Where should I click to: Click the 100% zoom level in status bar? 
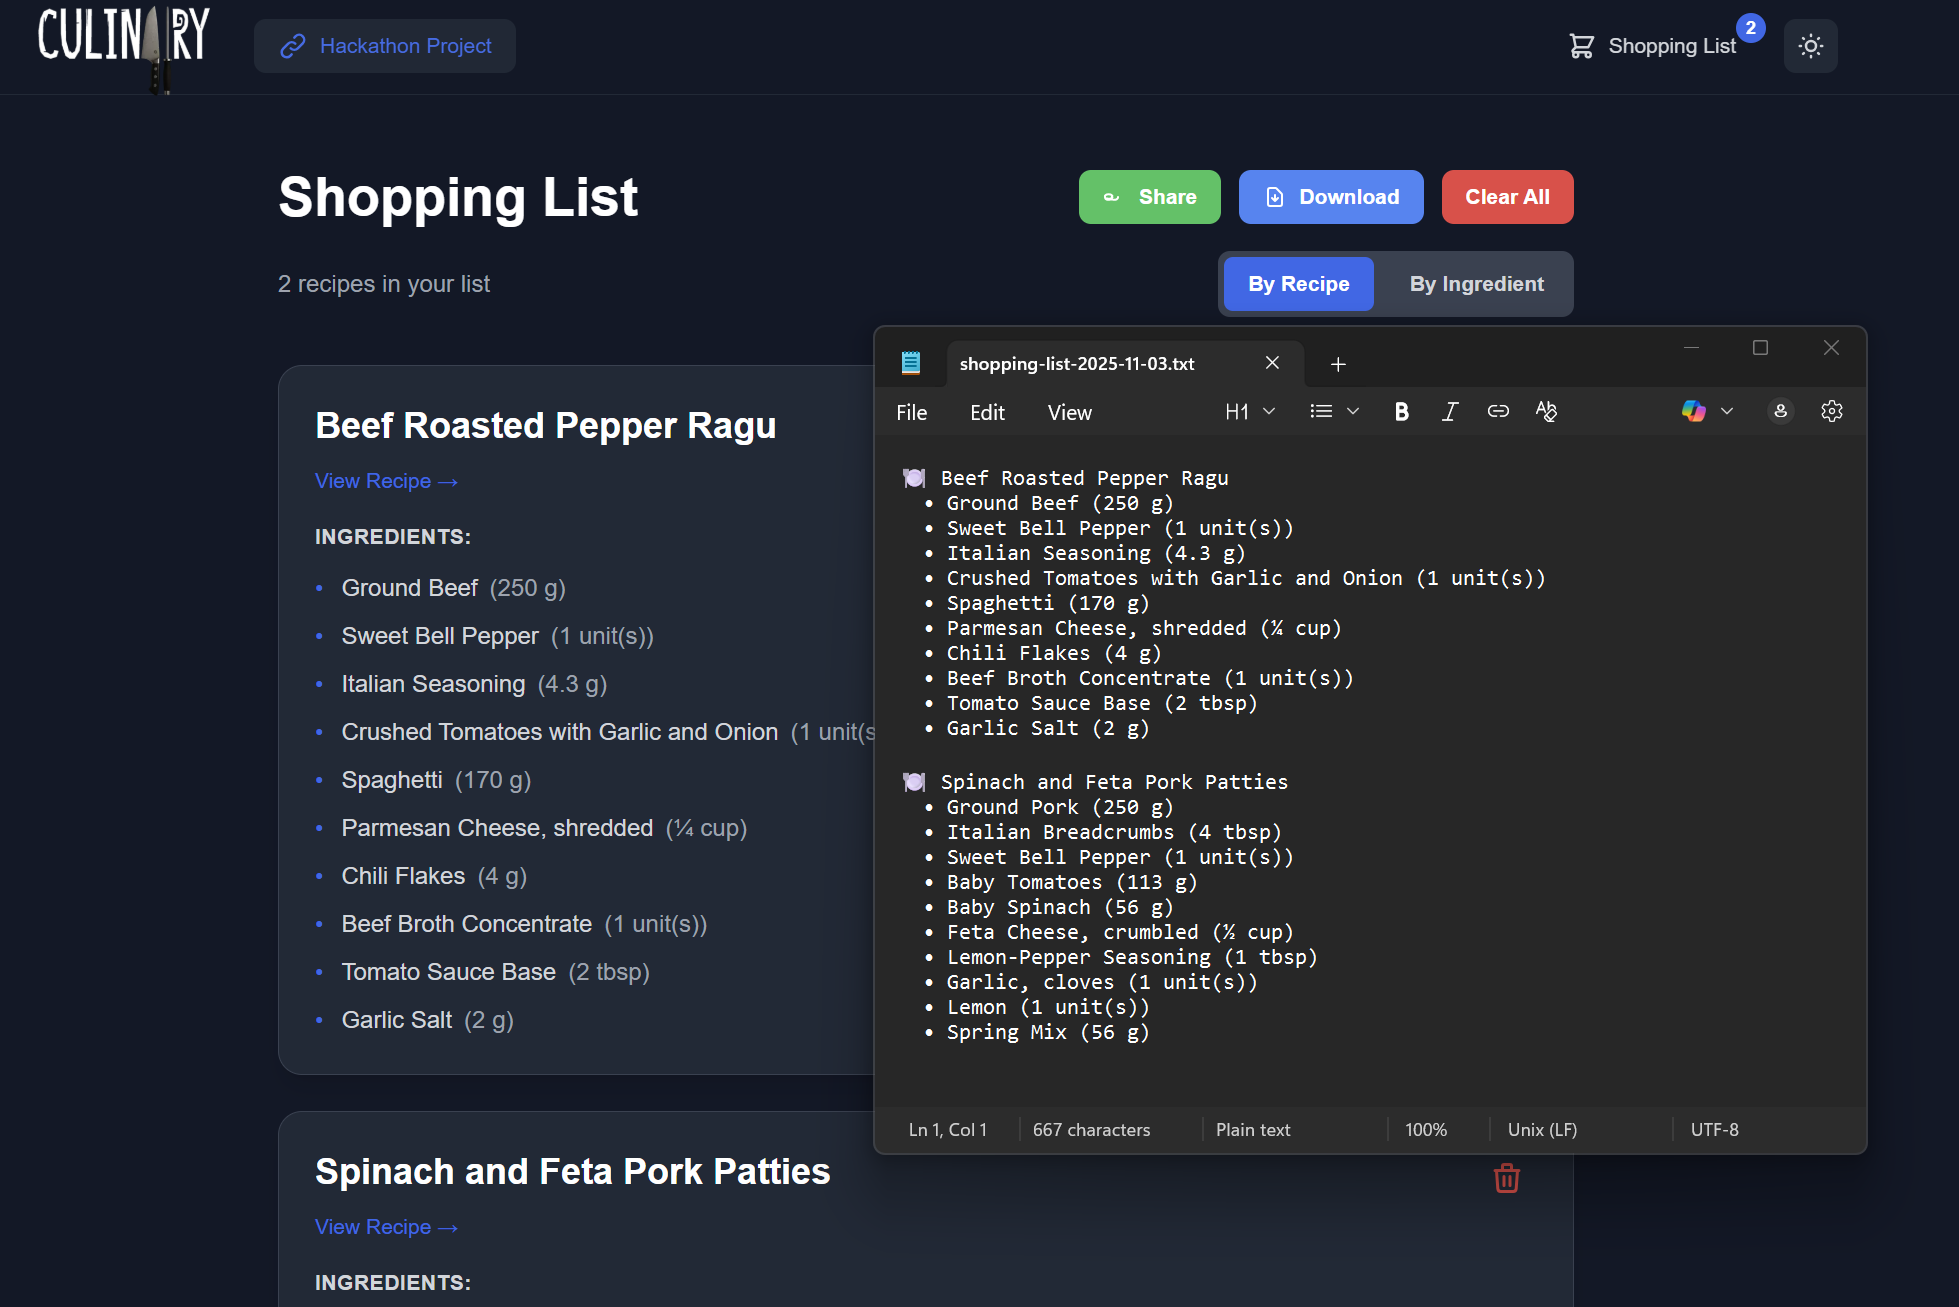coord(1425,1130)
